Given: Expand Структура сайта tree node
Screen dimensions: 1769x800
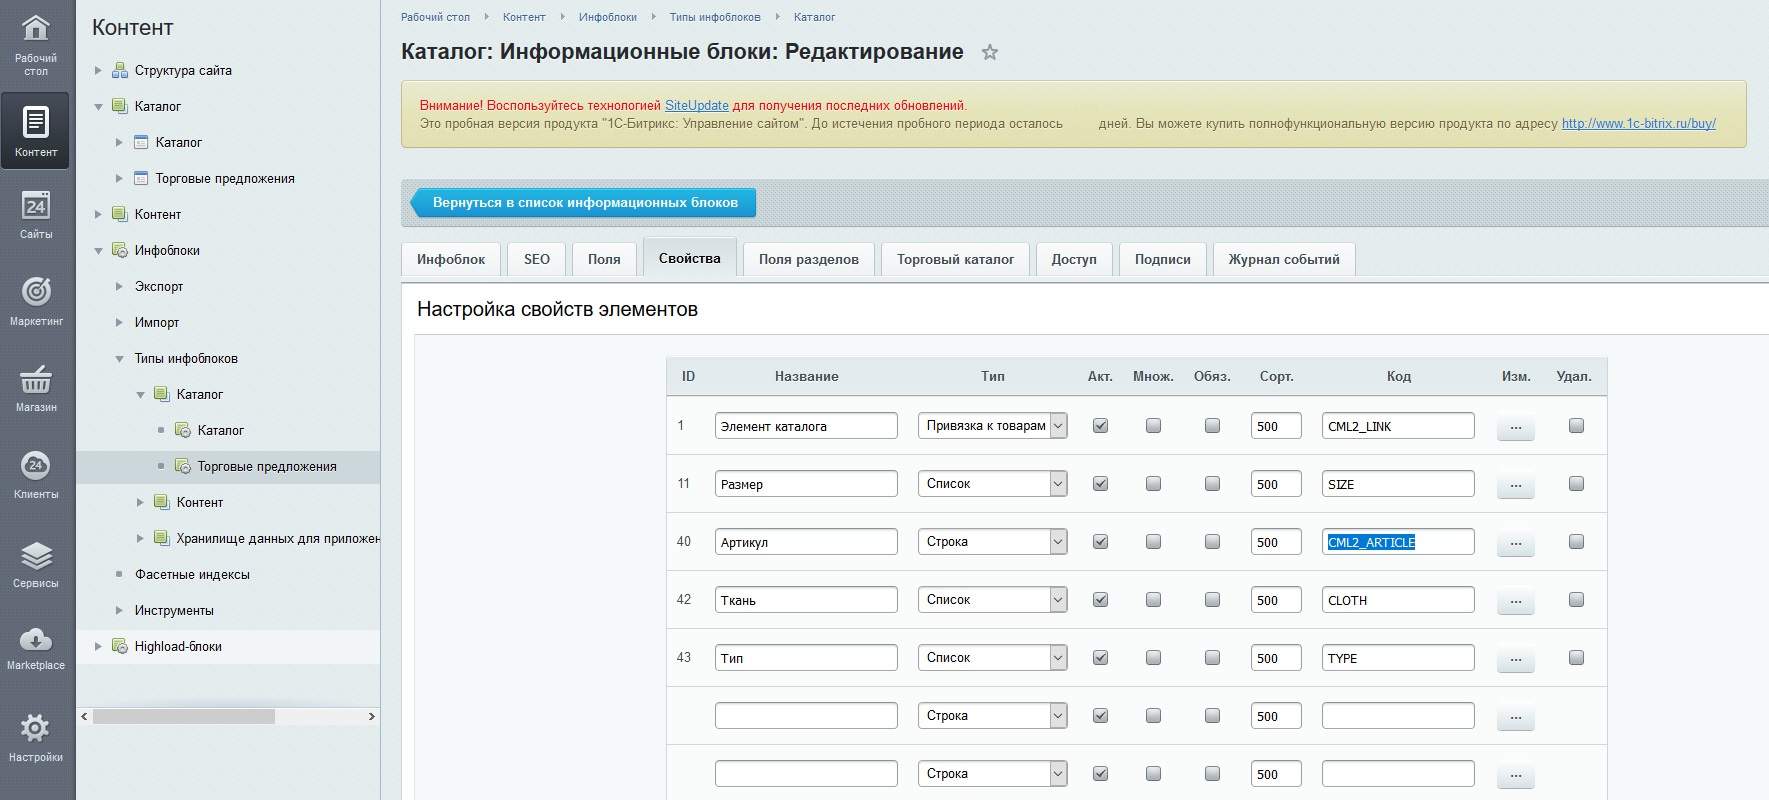Looking at the screenshot, I should pyautogui.click(x=98, y=70).
